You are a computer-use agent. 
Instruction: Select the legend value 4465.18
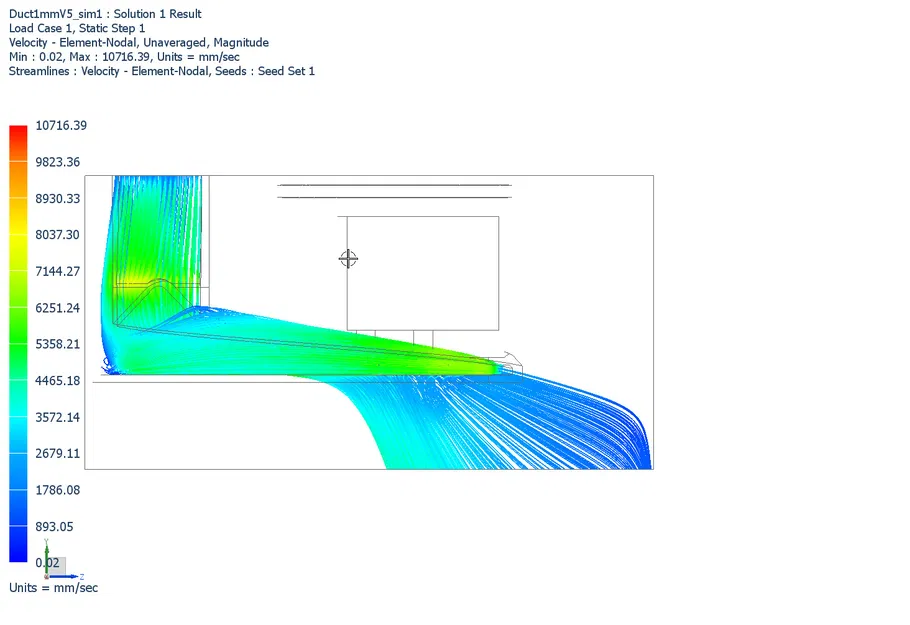click(57, 381)
